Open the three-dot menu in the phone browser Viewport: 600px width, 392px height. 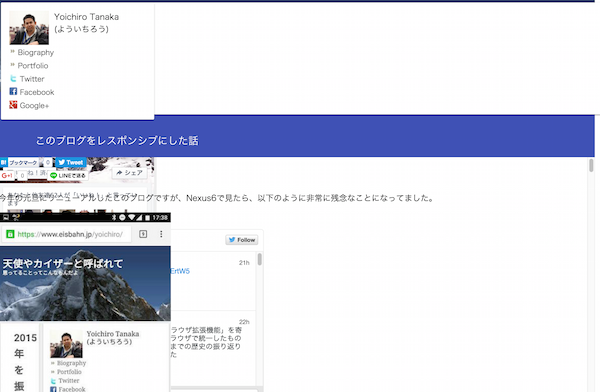pos(161,234)
